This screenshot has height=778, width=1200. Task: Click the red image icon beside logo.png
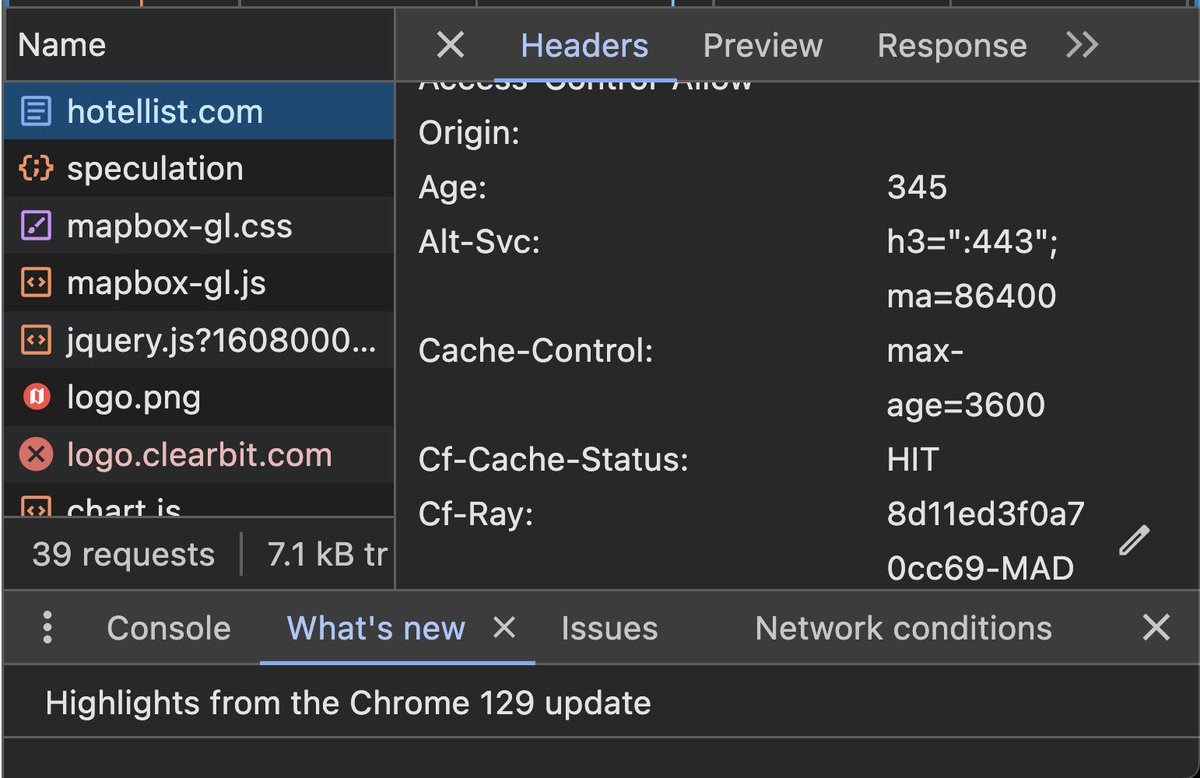click(36, 397)
